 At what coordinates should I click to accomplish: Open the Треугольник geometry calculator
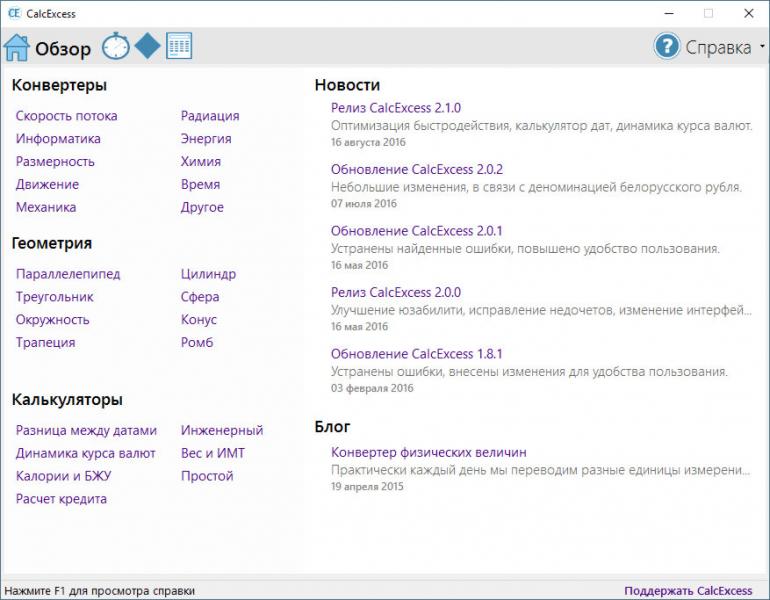[55, 297]
